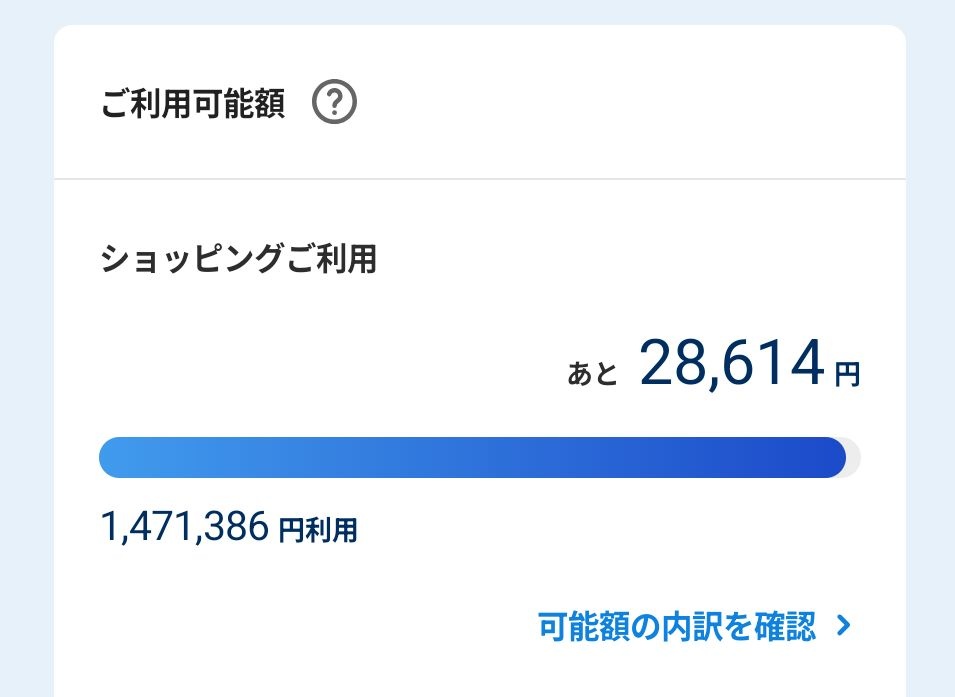Click the gray unfilled end of usage bar
955x697 pixels.
[853, 458]
